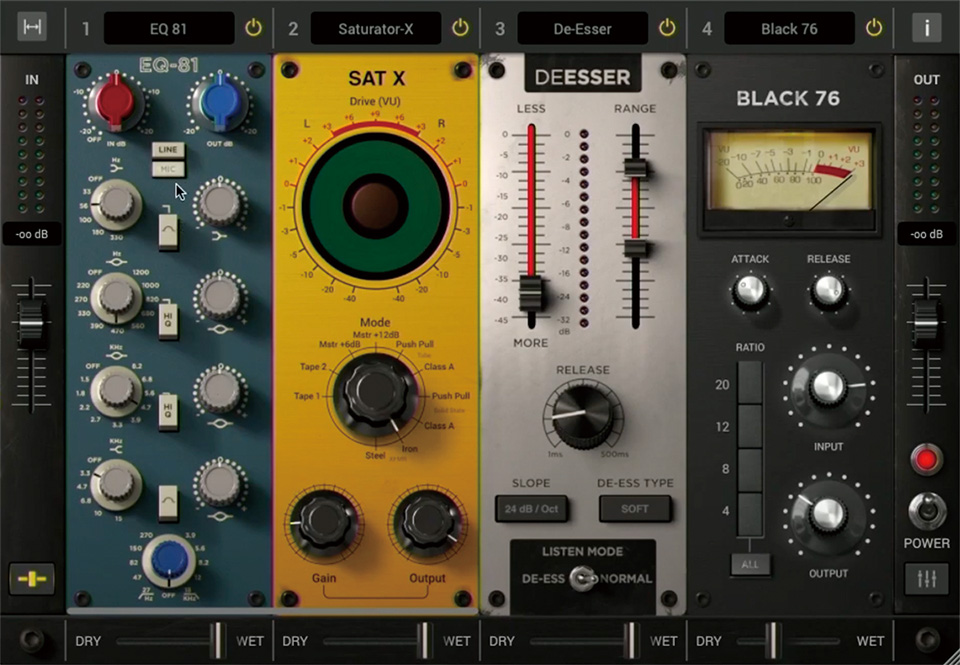
Task: Select ratio 20 on Black 76
Action: tap(749, 383)
